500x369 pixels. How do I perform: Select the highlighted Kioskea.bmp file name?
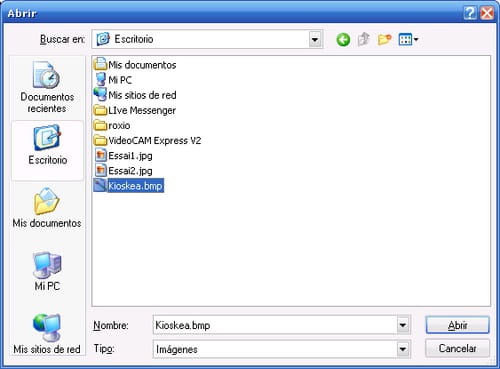[135, 186]
